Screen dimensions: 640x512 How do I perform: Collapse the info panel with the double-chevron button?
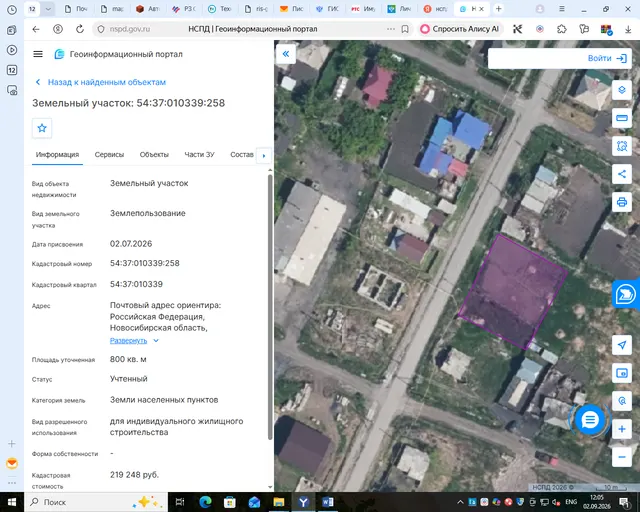pos(286,53)
